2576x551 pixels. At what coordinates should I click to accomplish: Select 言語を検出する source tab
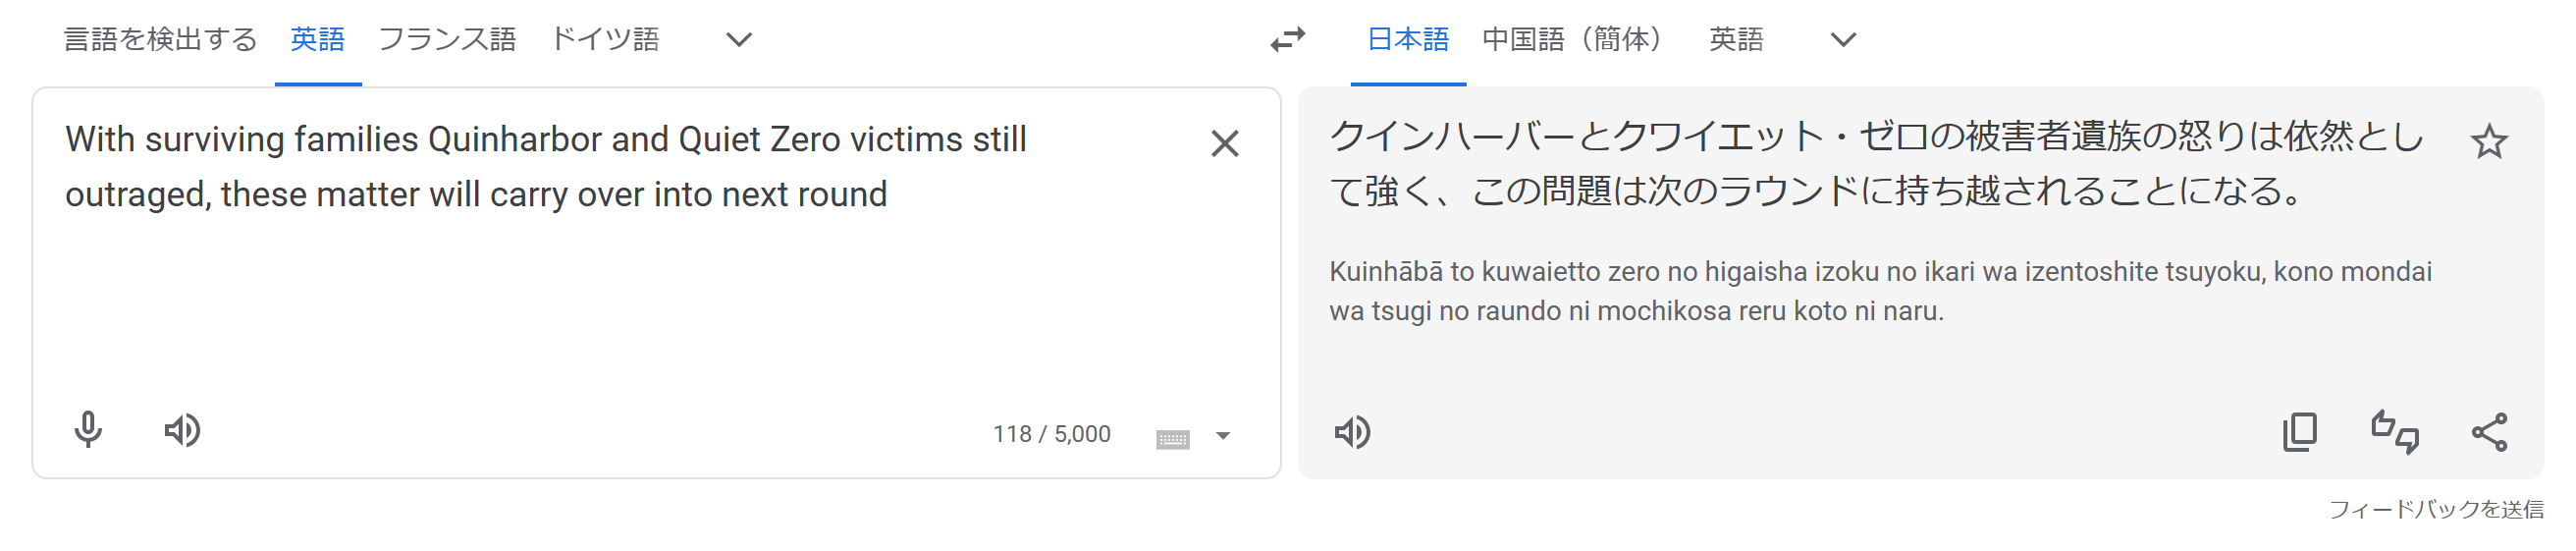click(x=160, y=40)
